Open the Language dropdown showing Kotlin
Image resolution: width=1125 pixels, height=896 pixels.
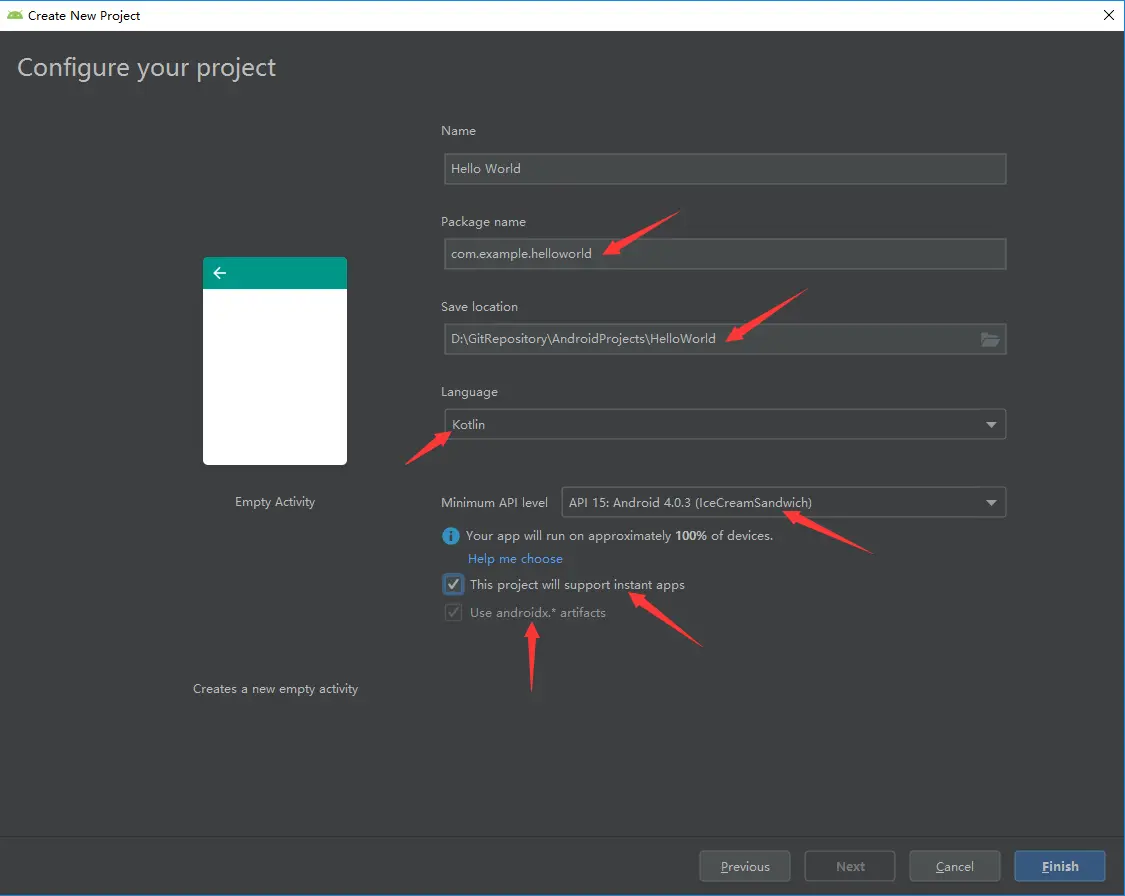[725, 424]
